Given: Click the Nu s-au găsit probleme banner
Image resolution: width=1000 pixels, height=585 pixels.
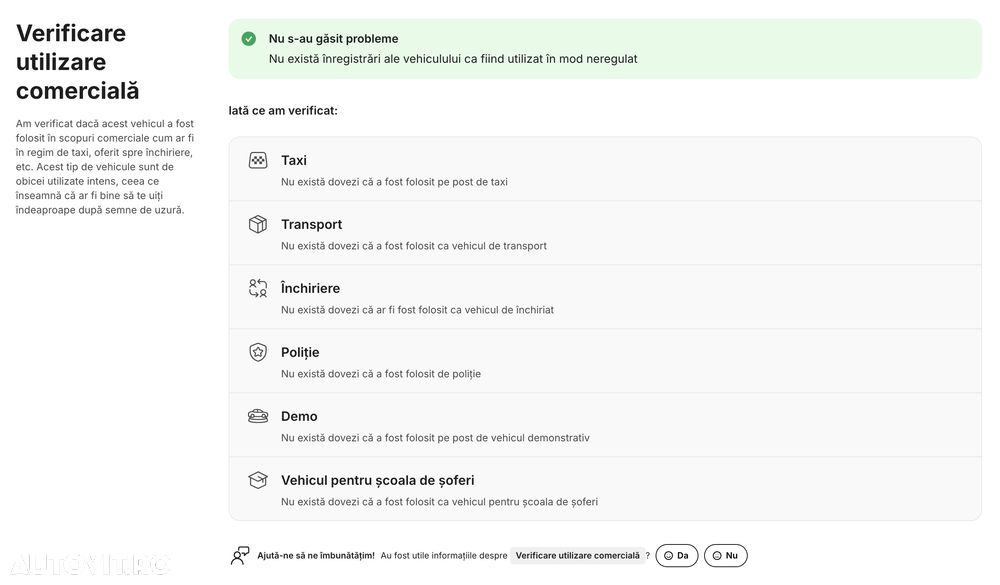Looking at the screenshot, I should point(605,48).
